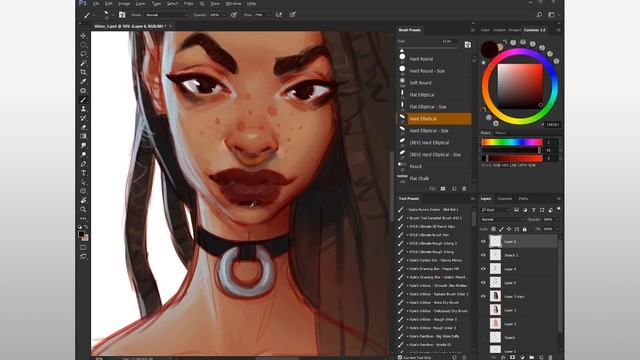Viewport: 640px width, 360px height.
Task: Select the Dodge tool
Action: click(x=83, y=155)
